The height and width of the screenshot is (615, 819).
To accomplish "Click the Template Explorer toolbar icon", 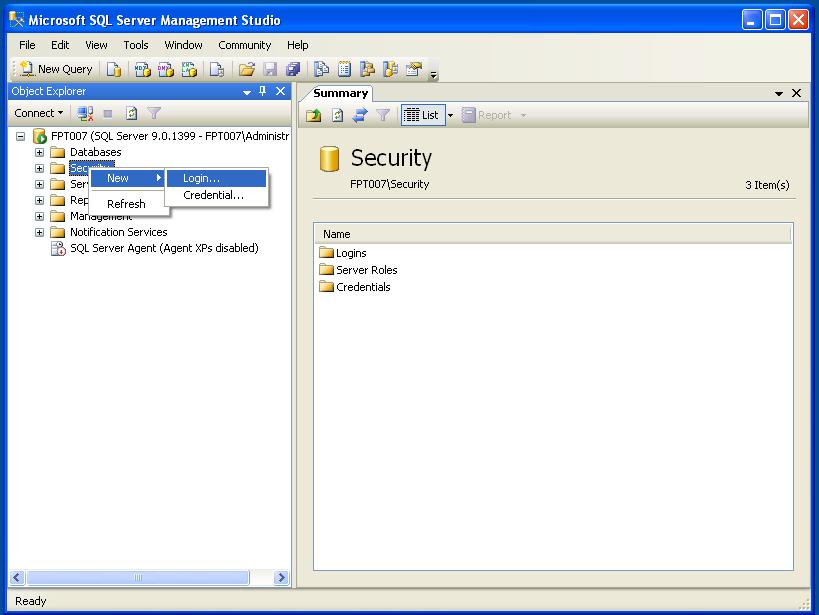I will pos(390,69).
